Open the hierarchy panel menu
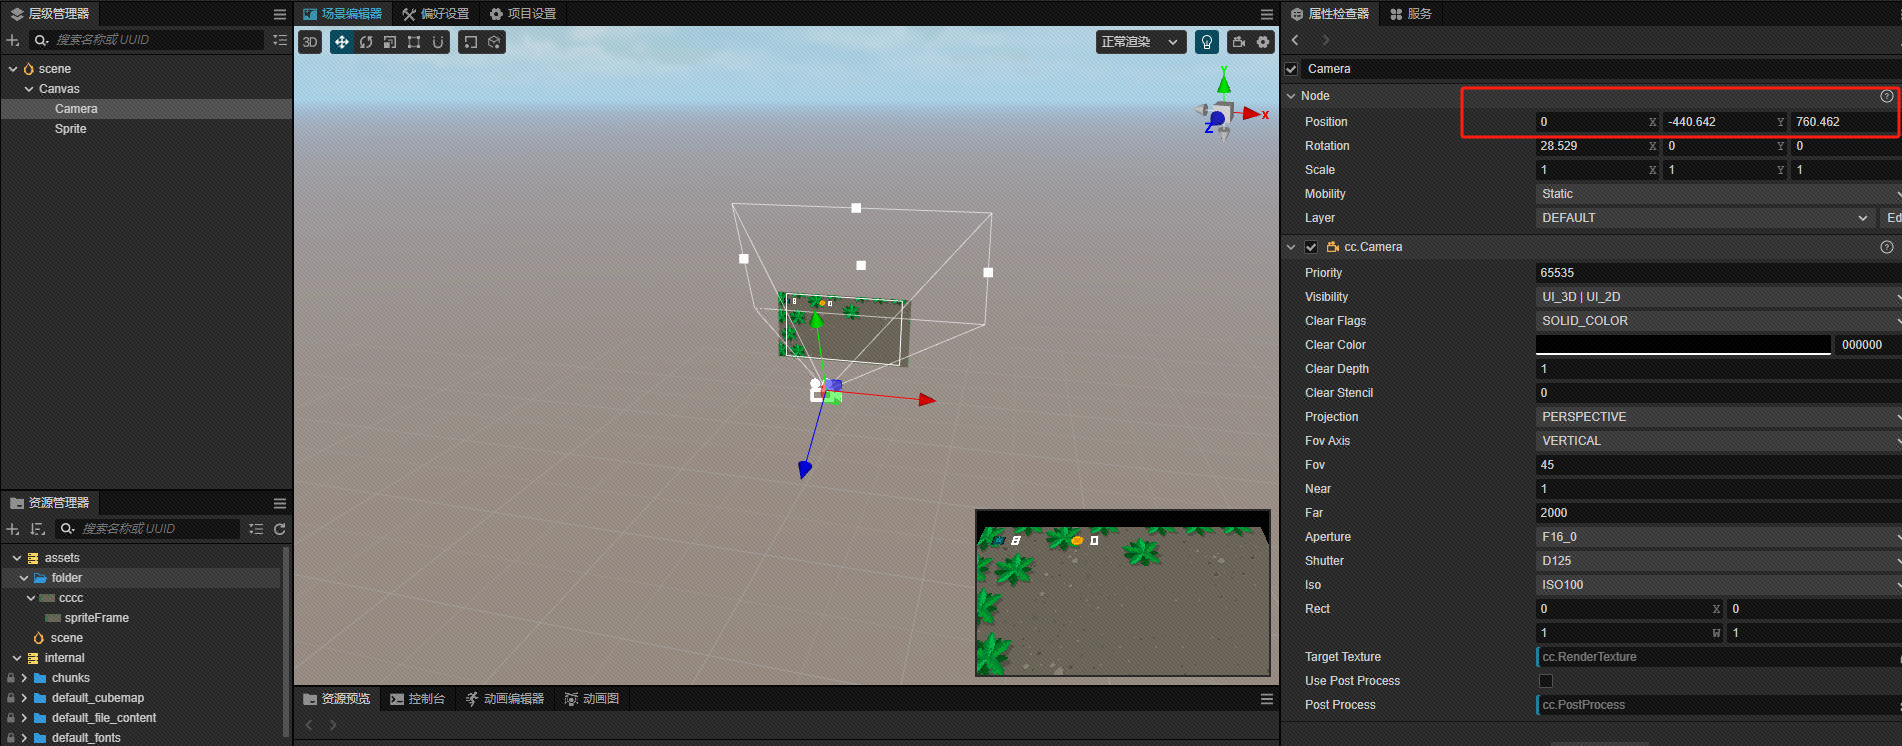The height and width of the screenshot is (746, 1902). [x=280, y=14]
